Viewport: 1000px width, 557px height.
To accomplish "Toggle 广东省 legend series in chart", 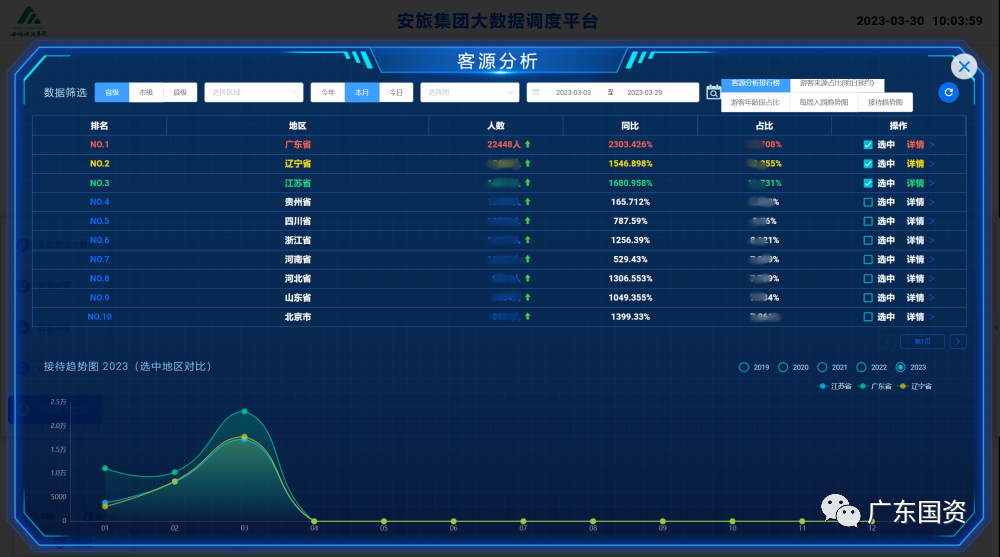I will [x=875, y=386].
